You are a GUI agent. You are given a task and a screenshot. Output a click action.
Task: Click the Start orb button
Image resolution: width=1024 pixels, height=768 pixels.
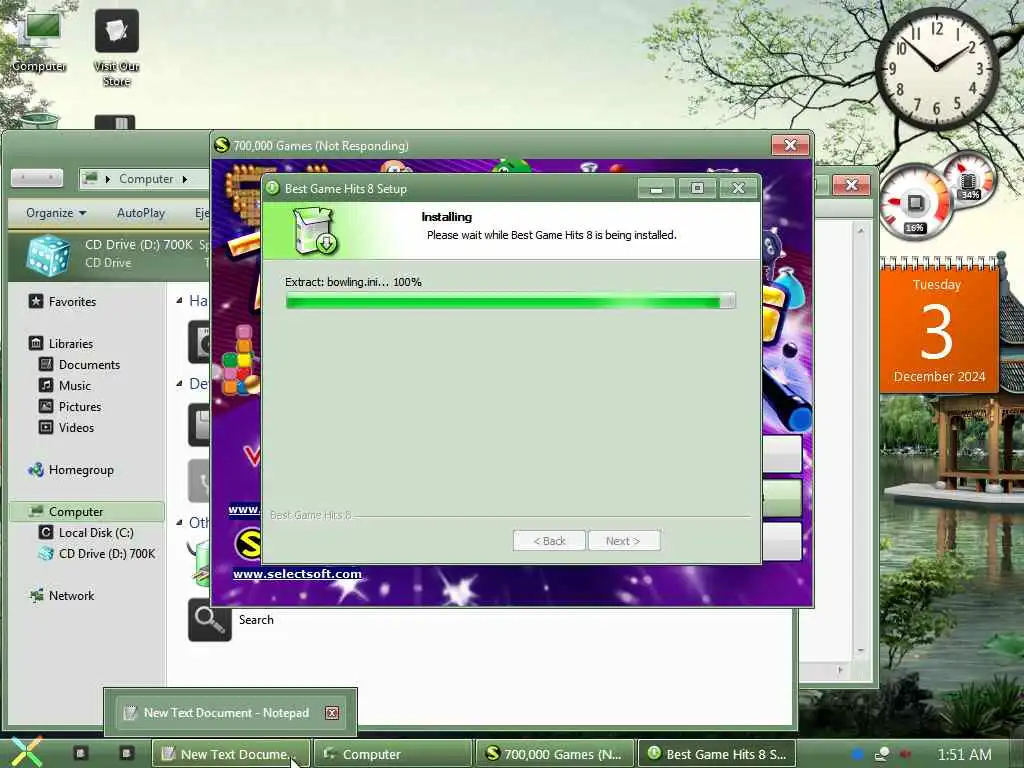[25, 752]
